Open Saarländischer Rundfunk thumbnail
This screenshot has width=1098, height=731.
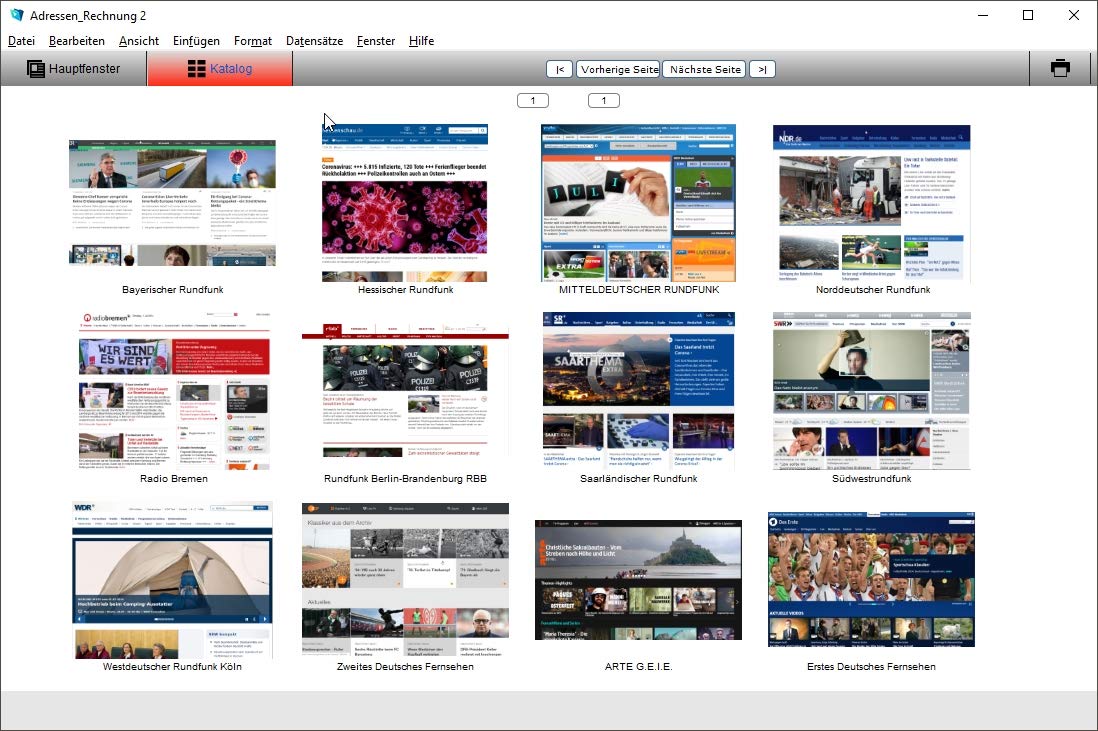pyautogui.click(x=638, y=391)
